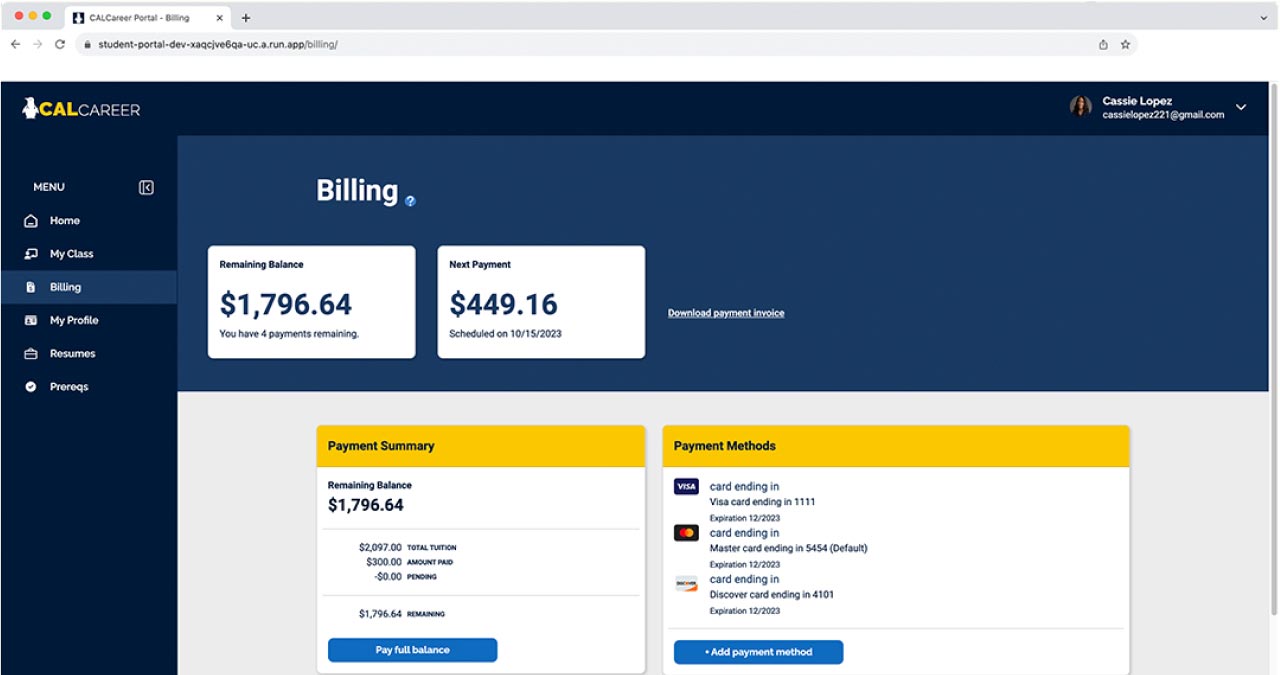This screenshot has width=1280, height=675.
Task: Select the Home icon in sidebar
Action: click(x=30, y=220)
